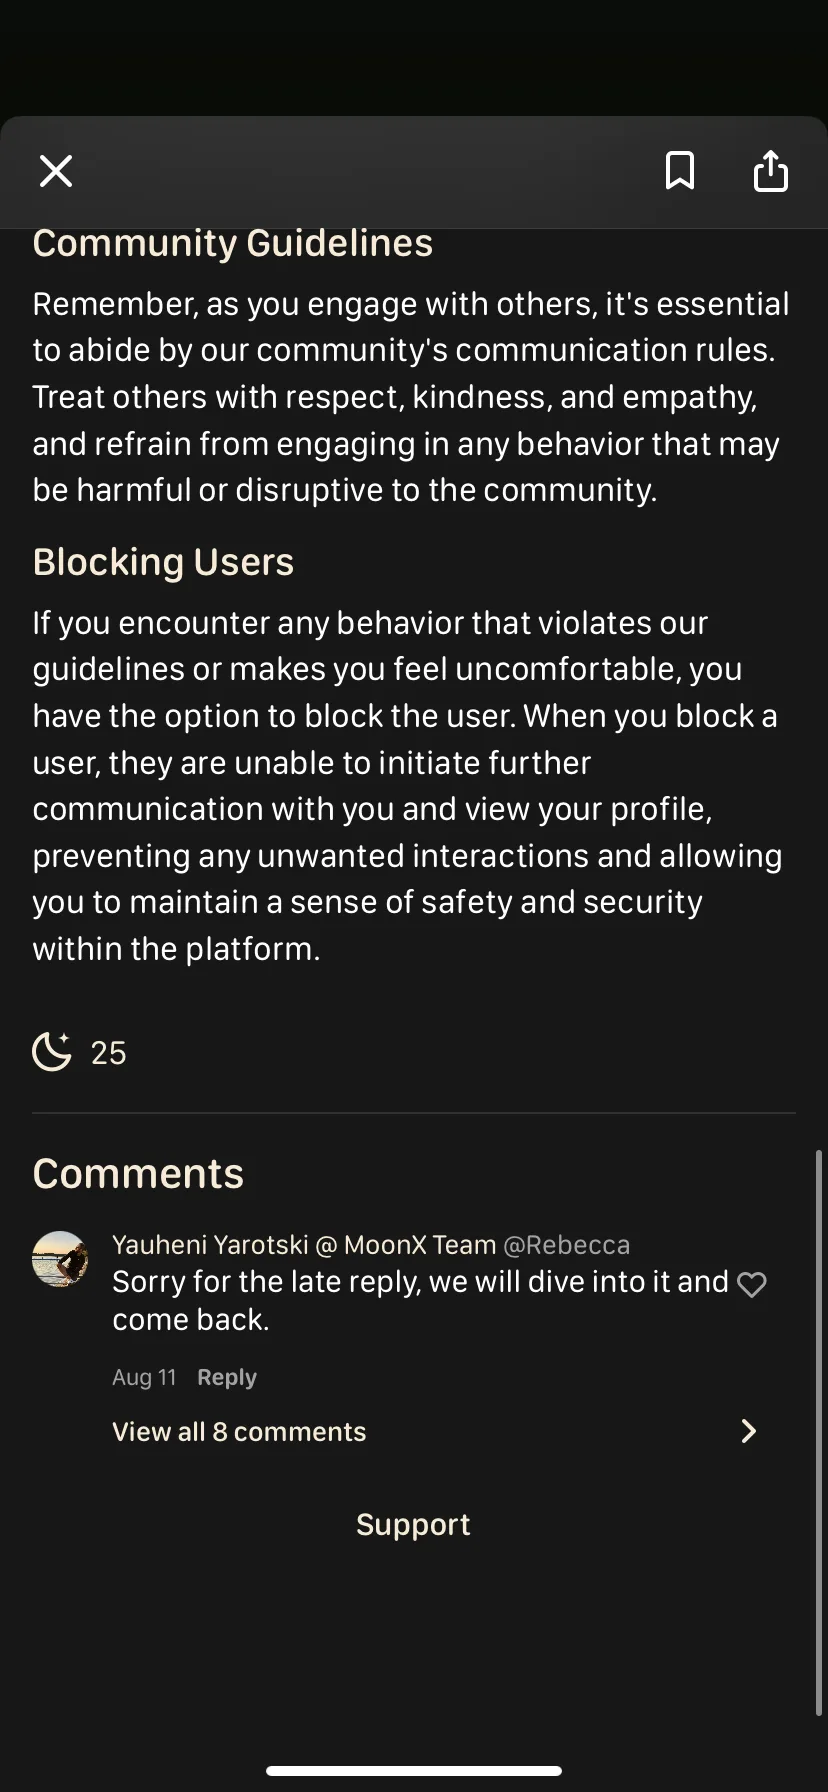Viewport: 828px width, 1792px height.
Task: Tap the share icon
Action: pyautogui.click(x=770, y=171)
